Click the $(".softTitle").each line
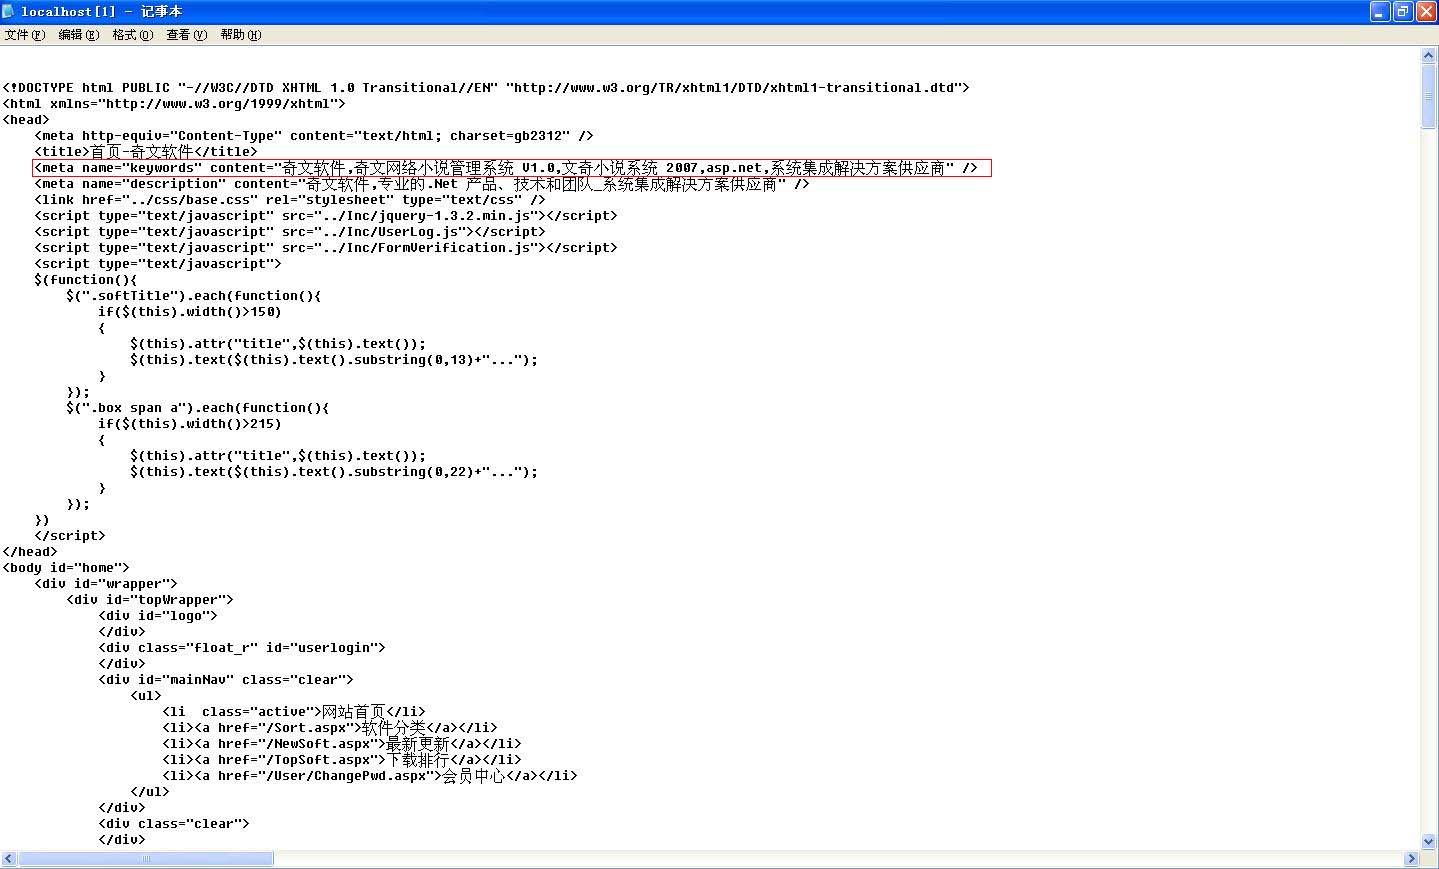 click(194, 296)
